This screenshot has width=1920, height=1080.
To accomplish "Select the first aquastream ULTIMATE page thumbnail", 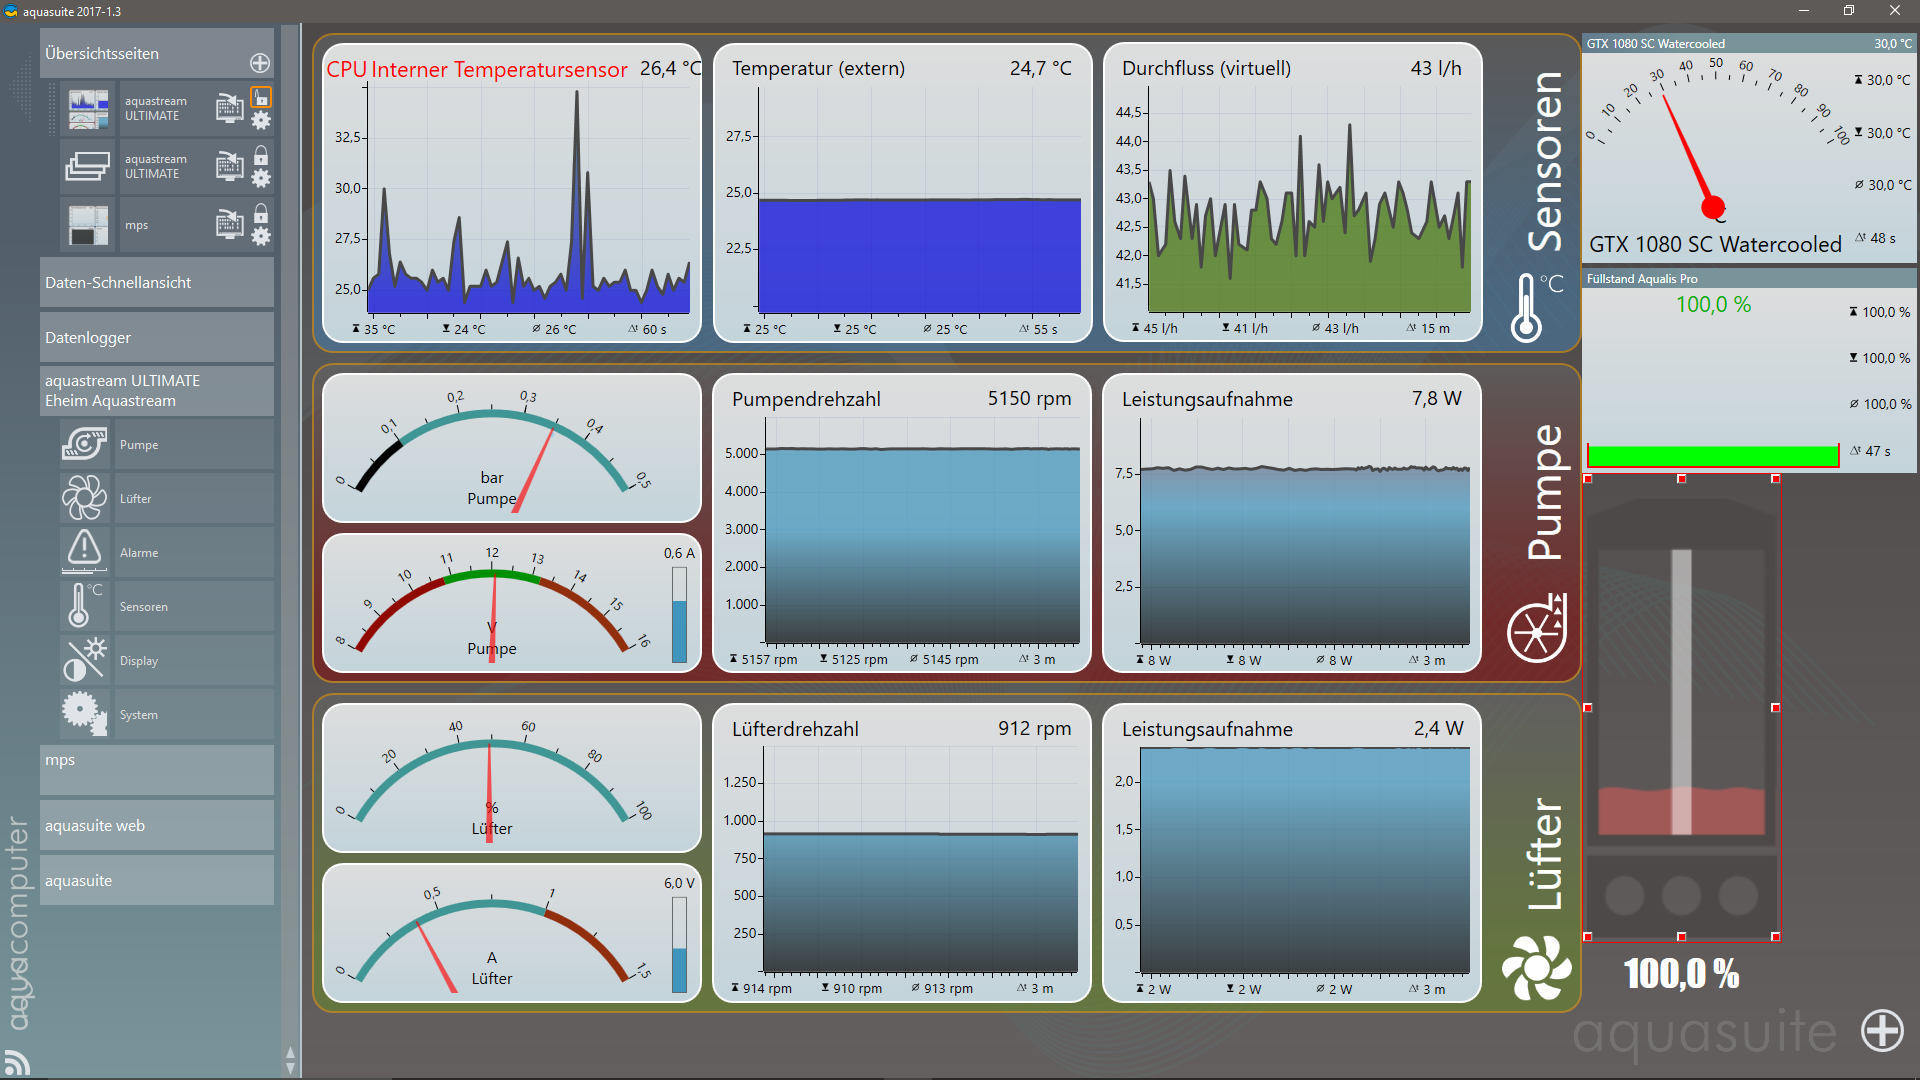I will 88,108.
